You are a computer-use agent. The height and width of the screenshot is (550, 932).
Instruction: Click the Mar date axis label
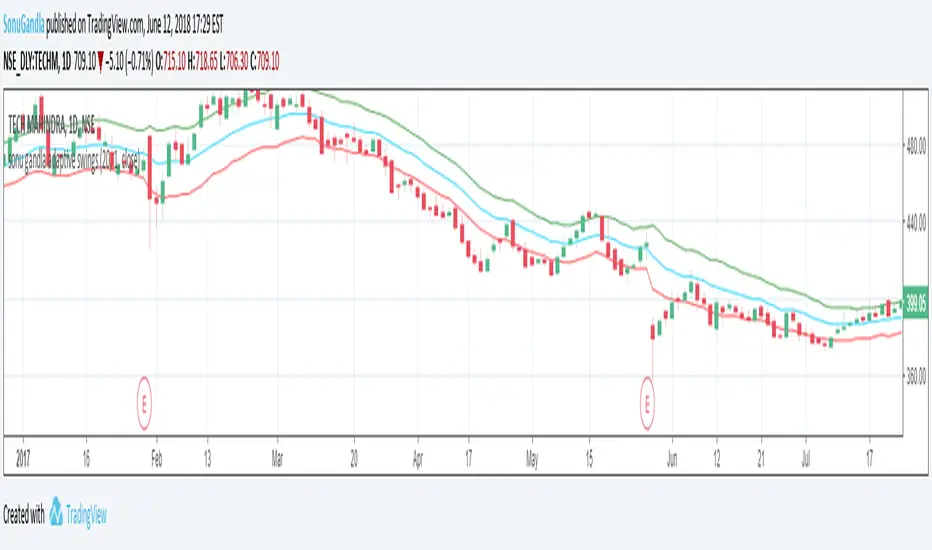(277, 459)
